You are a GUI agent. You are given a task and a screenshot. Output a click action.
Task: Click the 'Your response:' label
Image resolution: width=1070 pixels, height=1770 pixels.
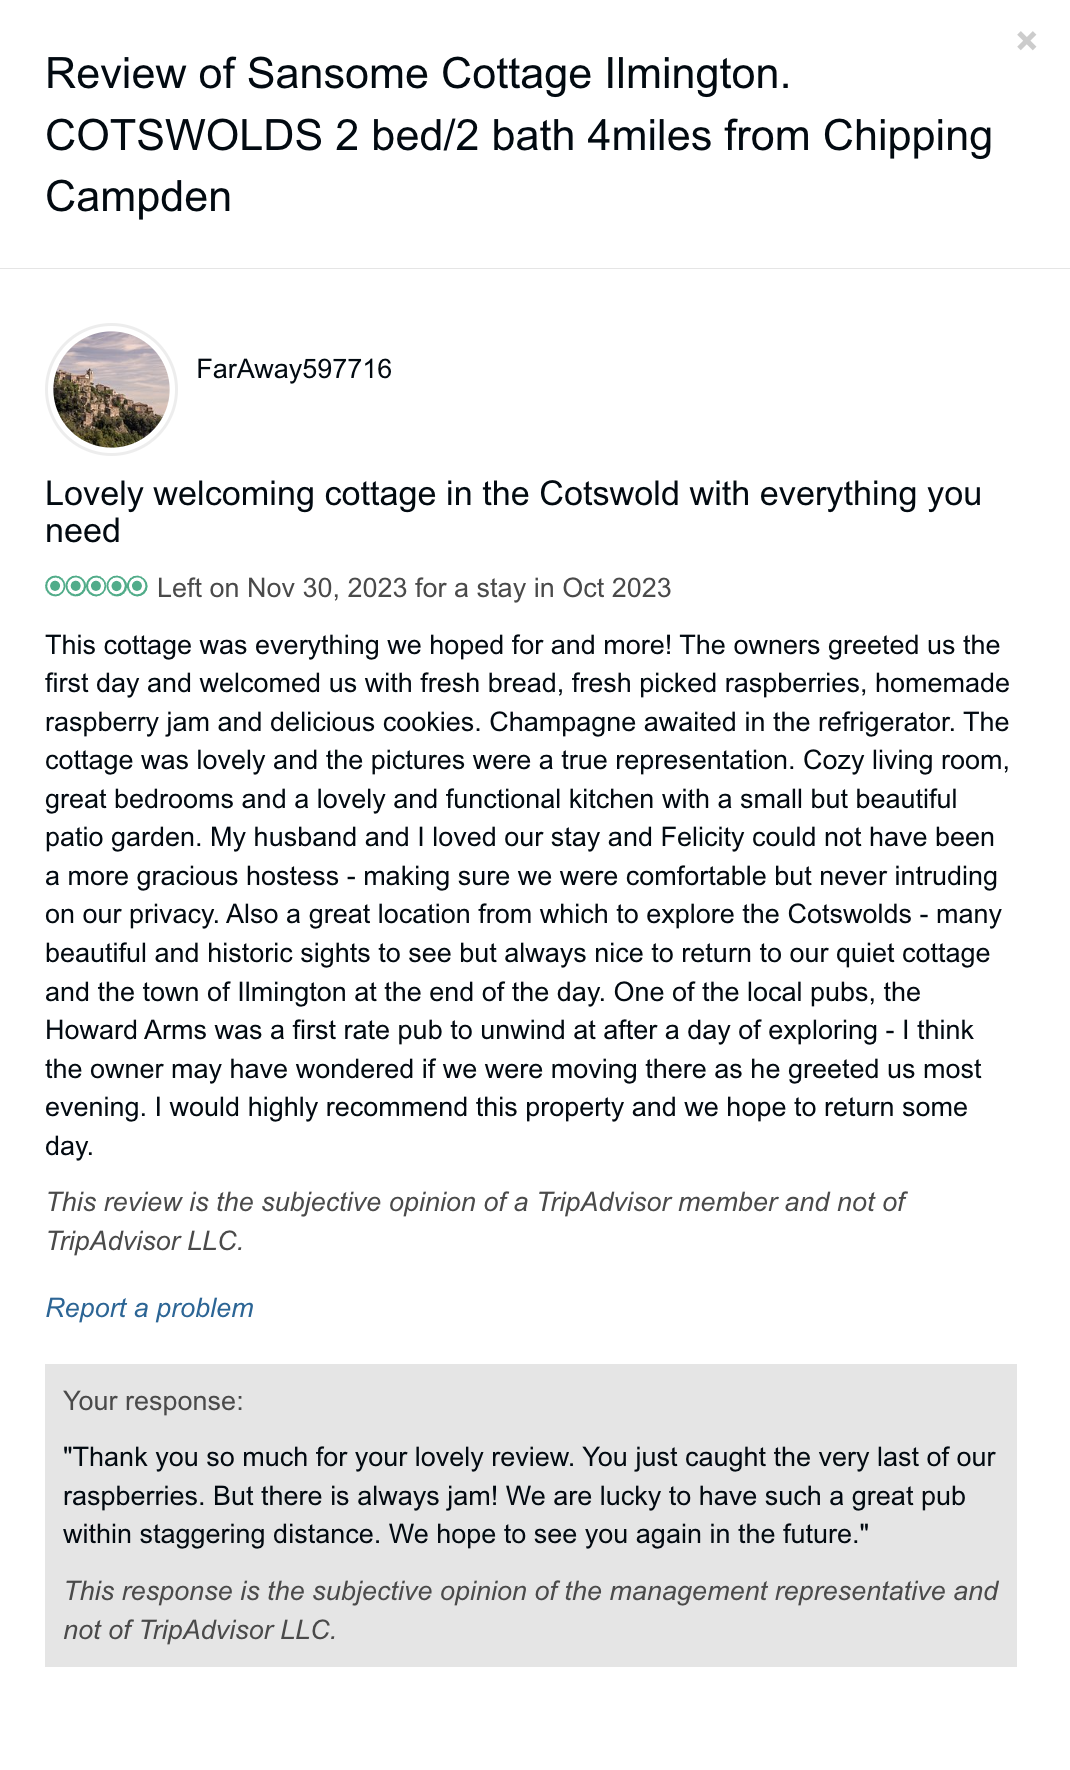tap(153, 1401)
